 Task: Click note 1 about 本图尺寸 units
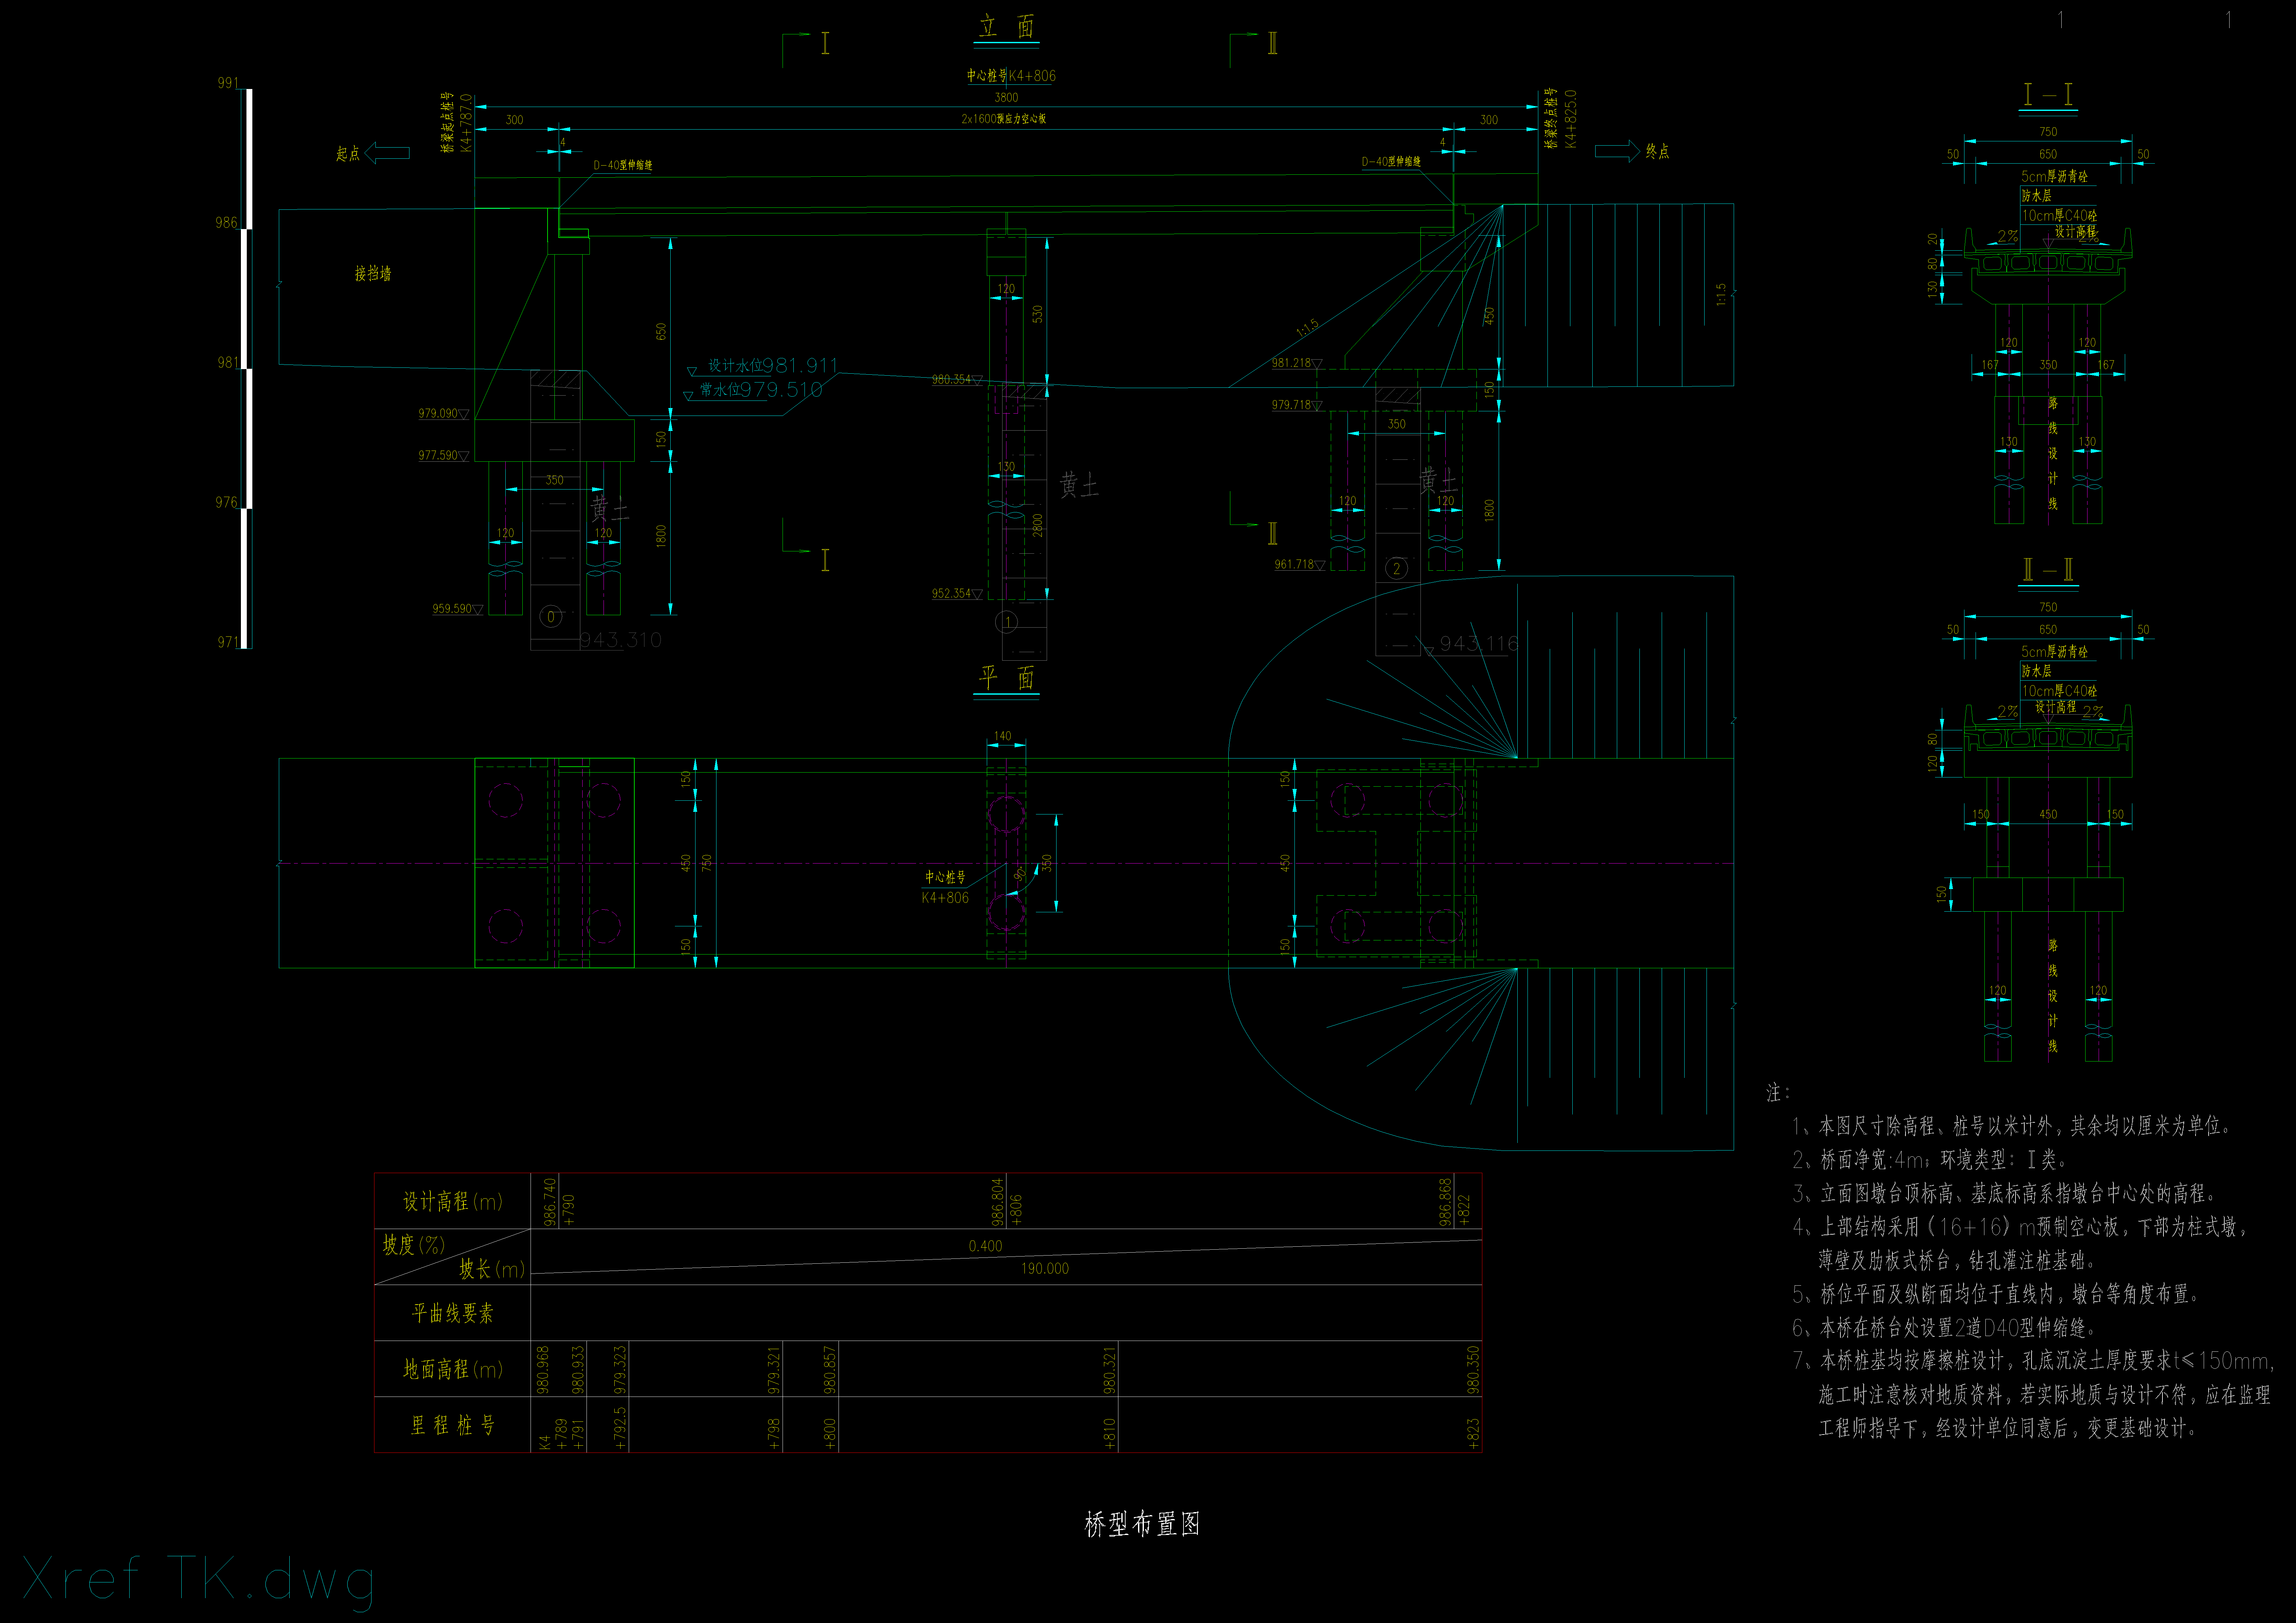point(2013,1126)
